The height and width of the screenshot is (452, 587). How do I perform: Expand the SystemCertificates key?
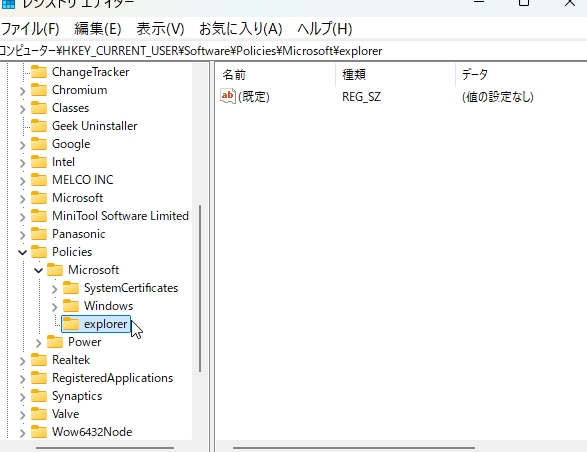pos(54,288)
